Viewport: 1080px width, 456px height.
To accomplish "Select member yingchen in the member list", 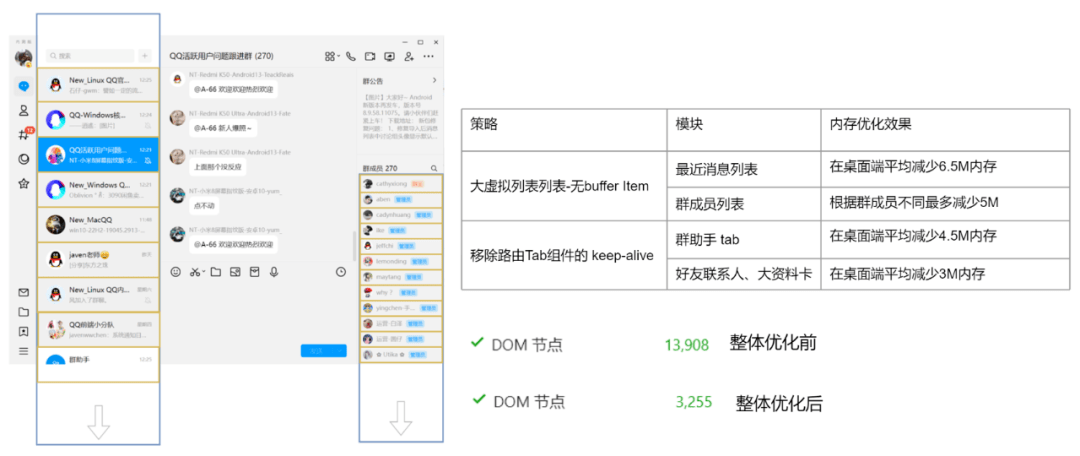I will pos(401,308).
